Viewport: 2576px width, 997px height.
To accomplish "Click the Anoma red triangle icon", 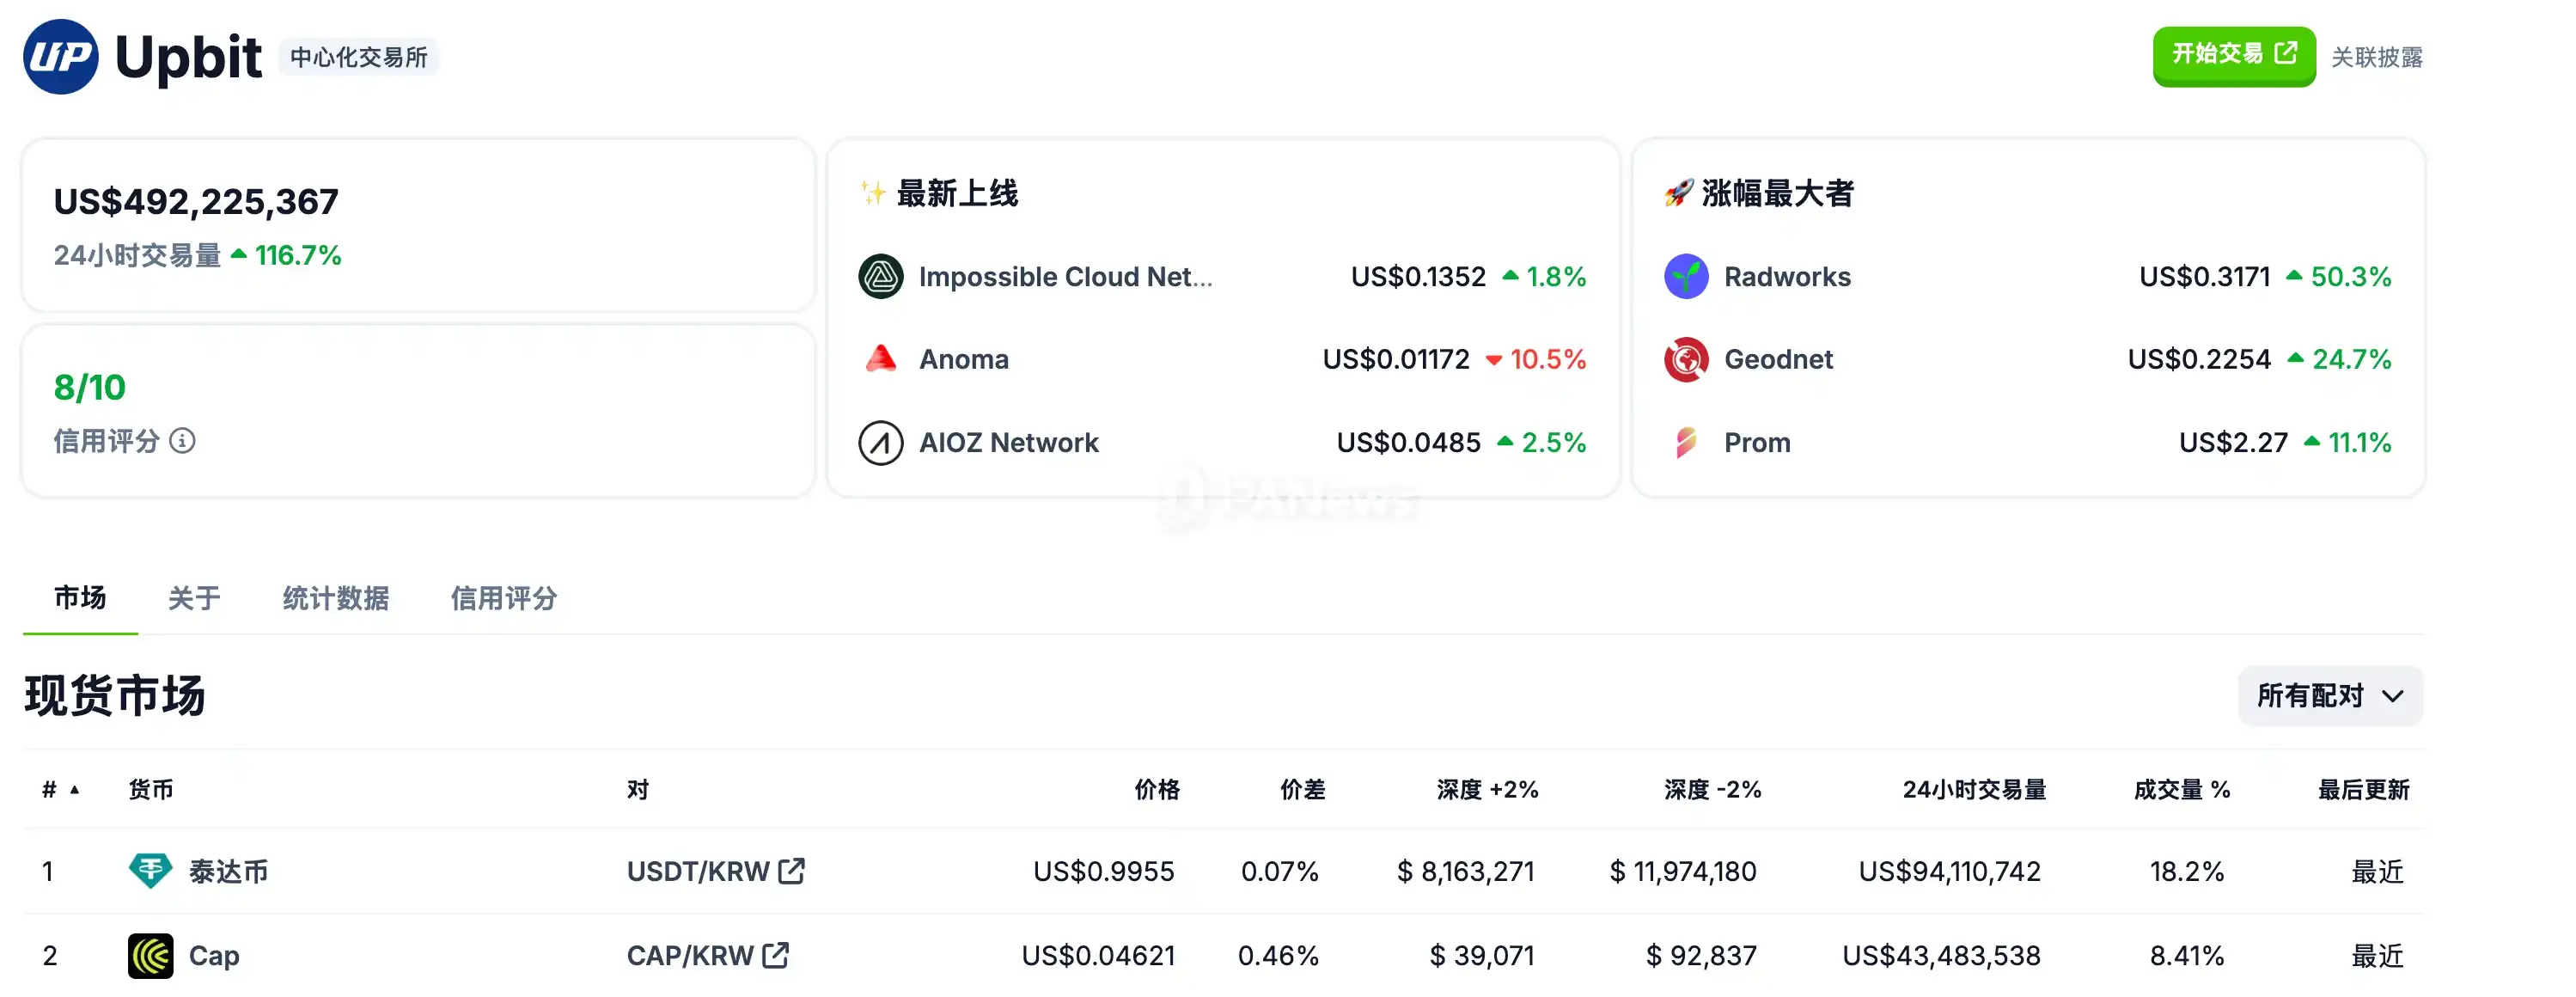I will [881, 359].
